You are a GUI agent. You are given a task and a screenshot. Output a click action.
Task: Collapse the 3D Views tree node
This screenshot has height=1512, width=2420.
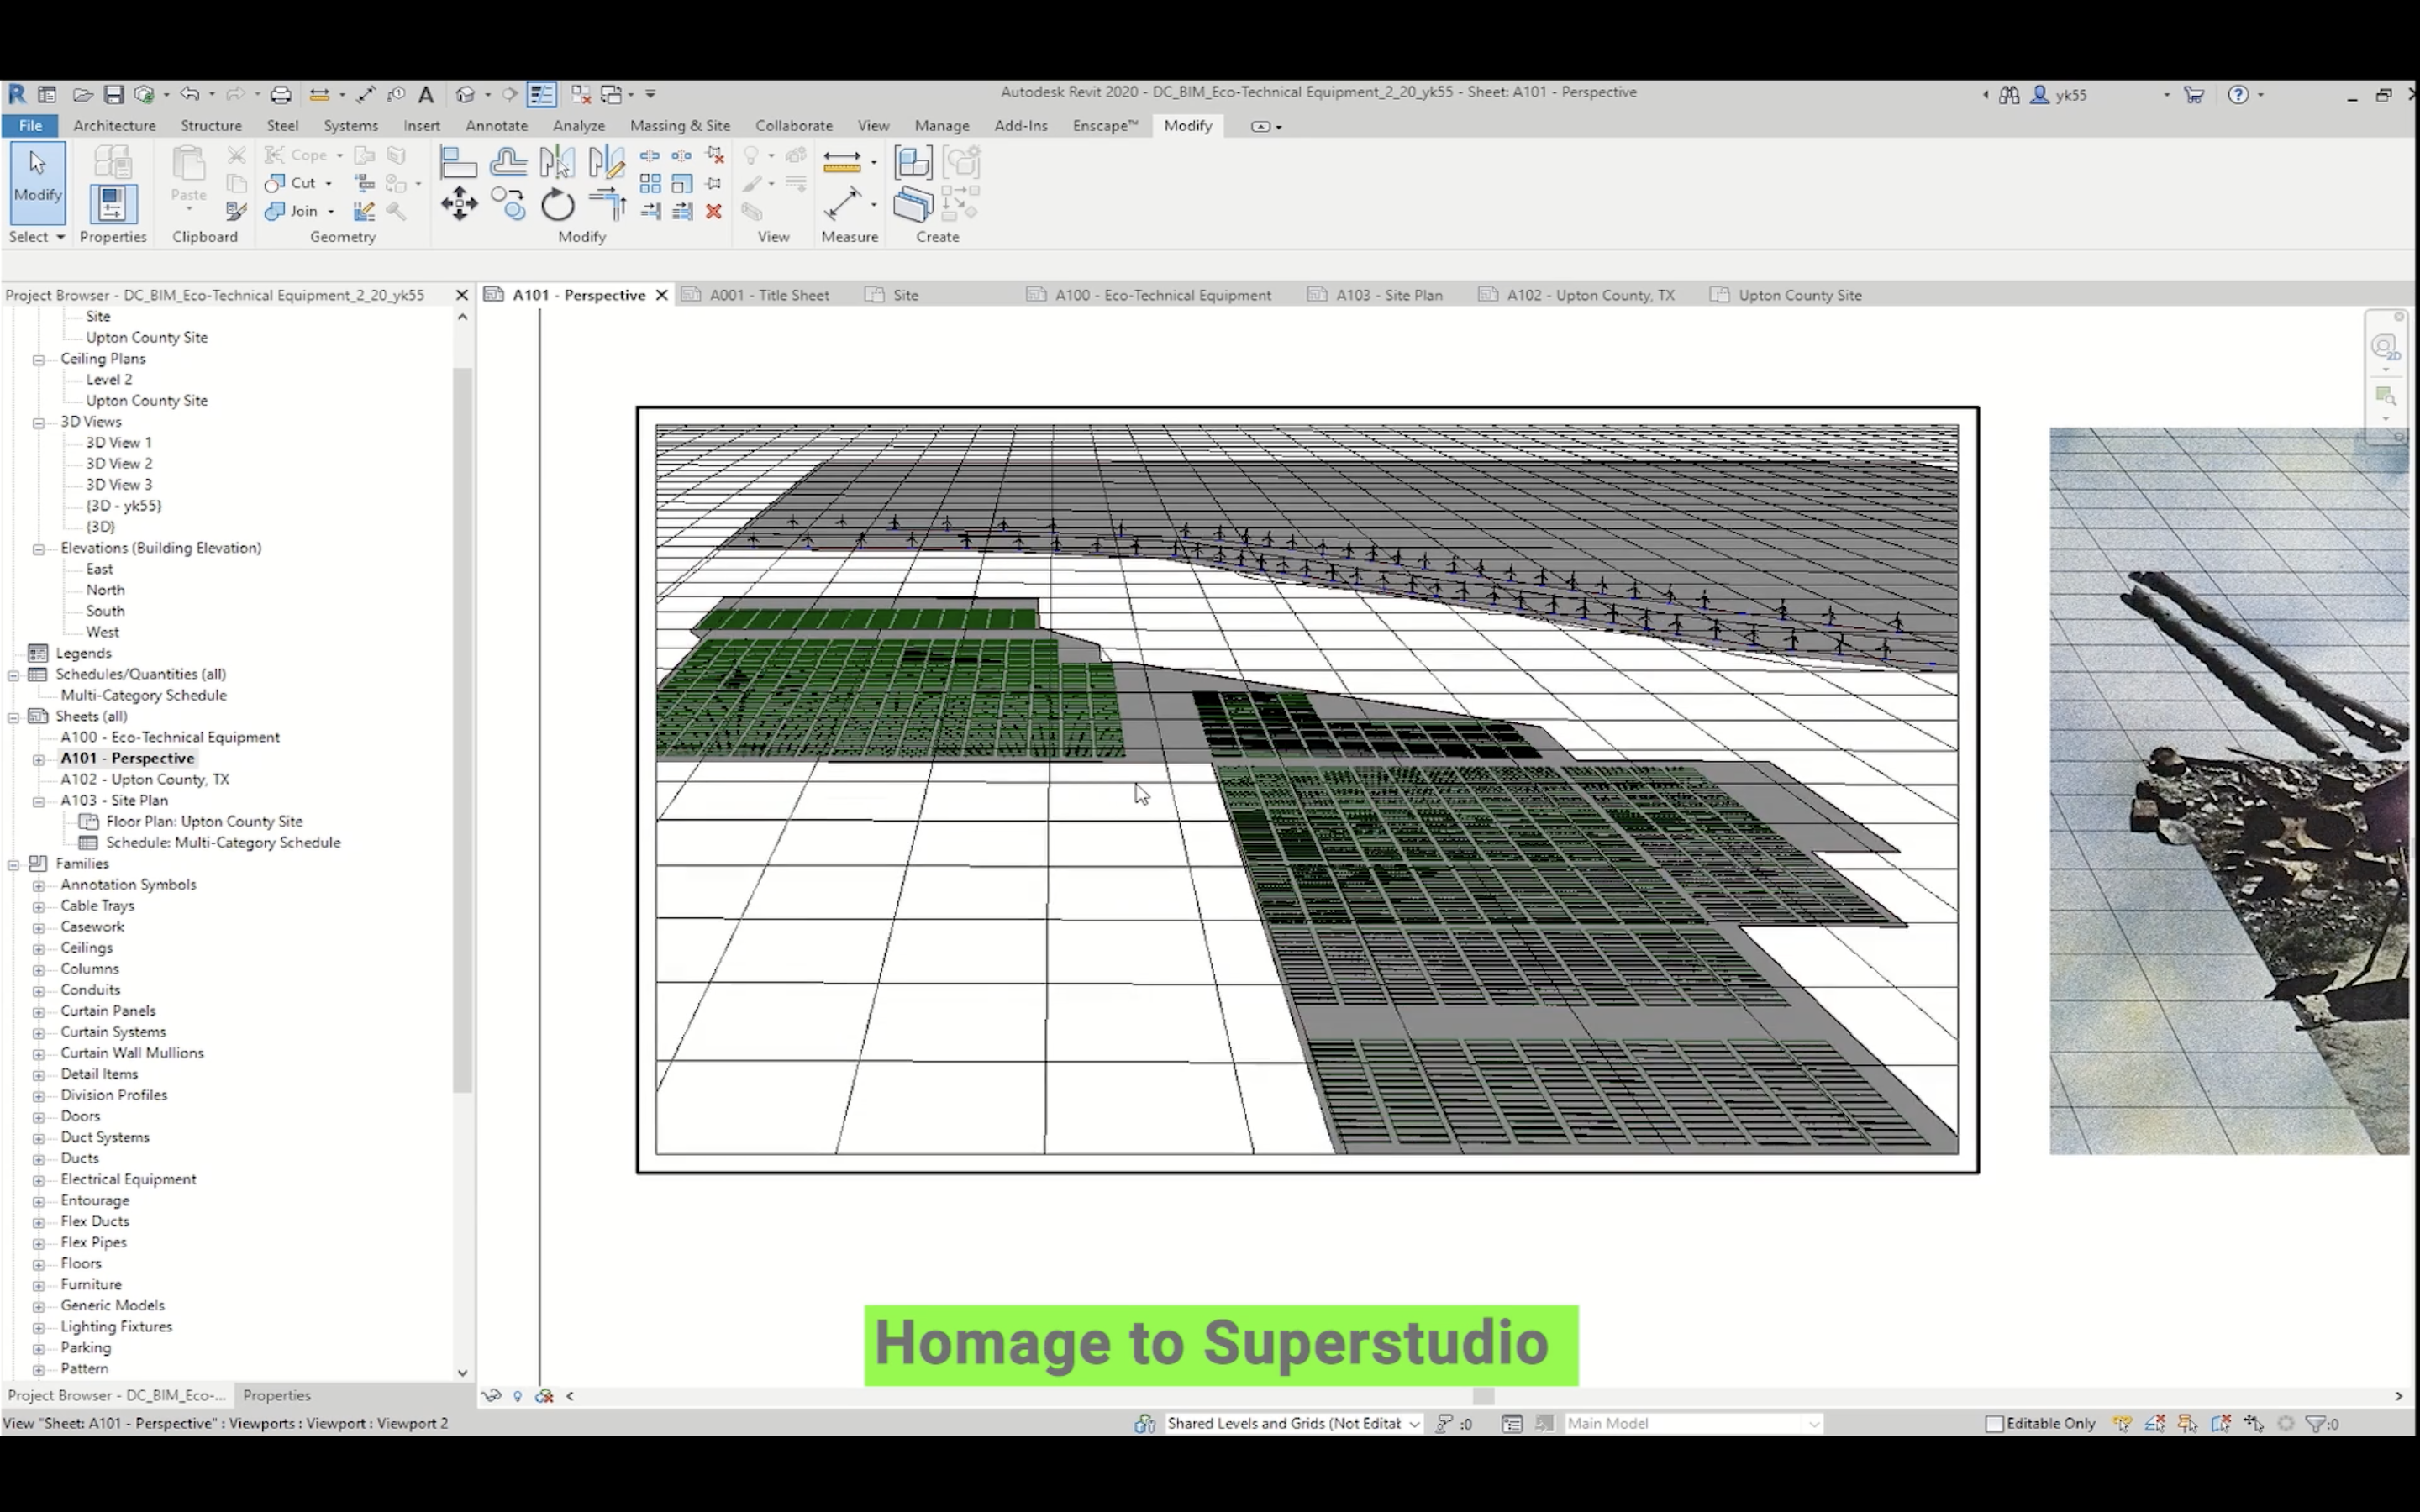point(38,422)
